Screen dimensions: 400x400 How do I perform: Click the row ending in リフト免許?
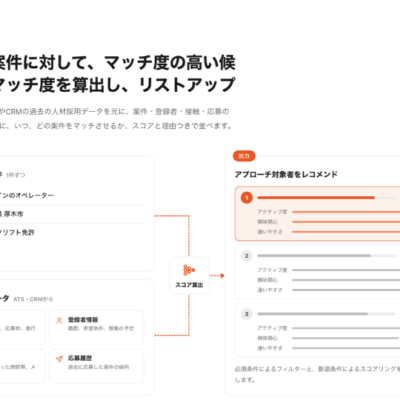click(x=72, y=233)
